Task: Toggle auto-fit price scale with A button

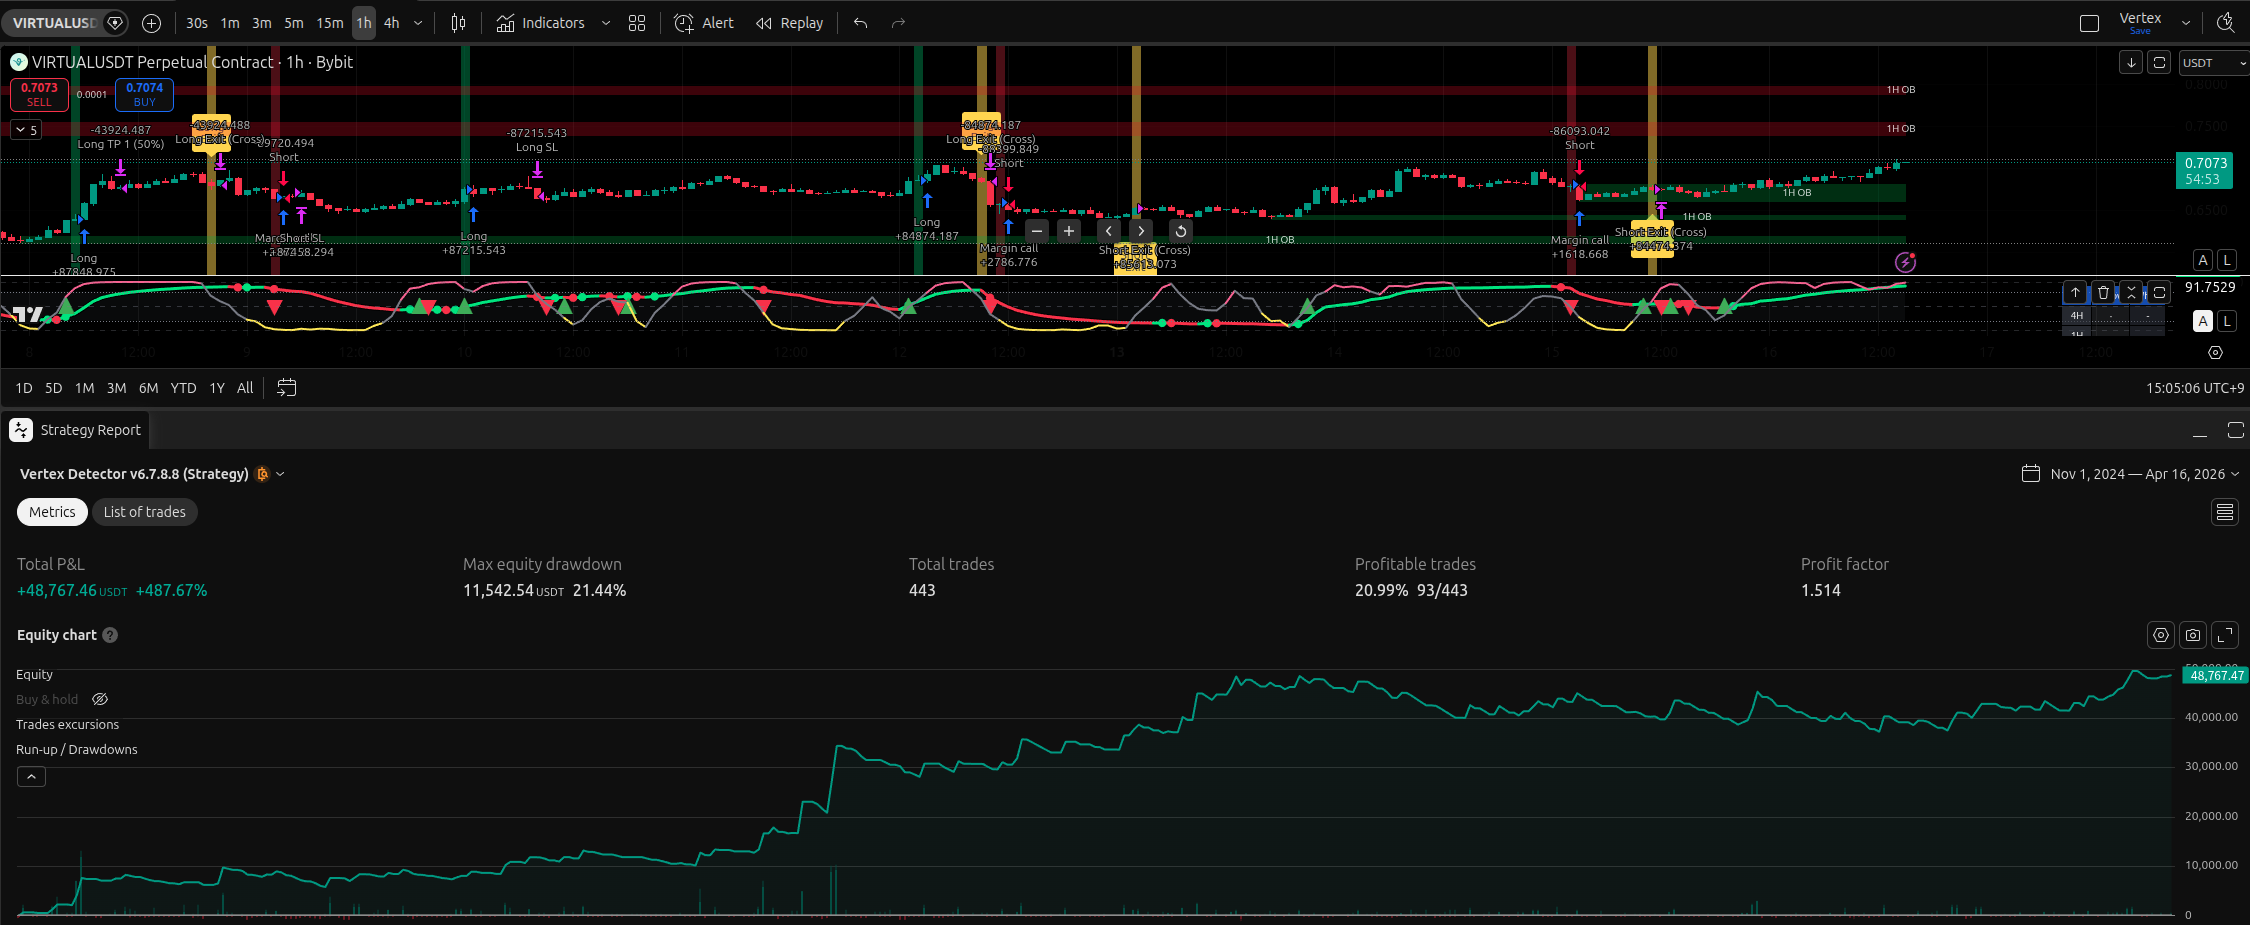Action: click(x=2202, y=260)
